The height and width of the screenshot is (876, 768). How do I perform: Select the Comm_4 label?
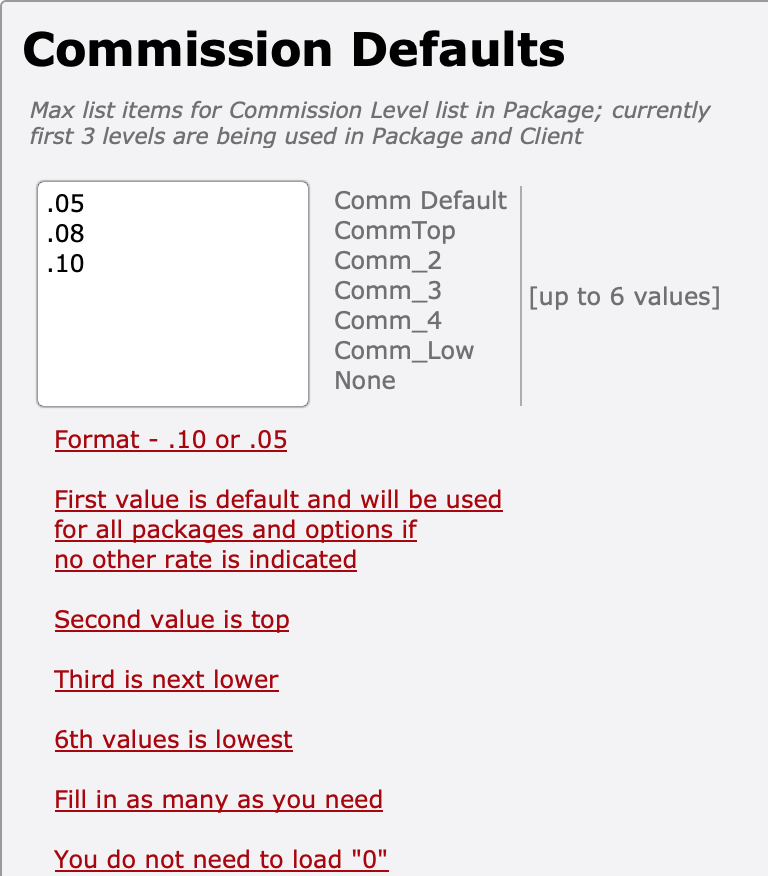click(x=388, y=321)
